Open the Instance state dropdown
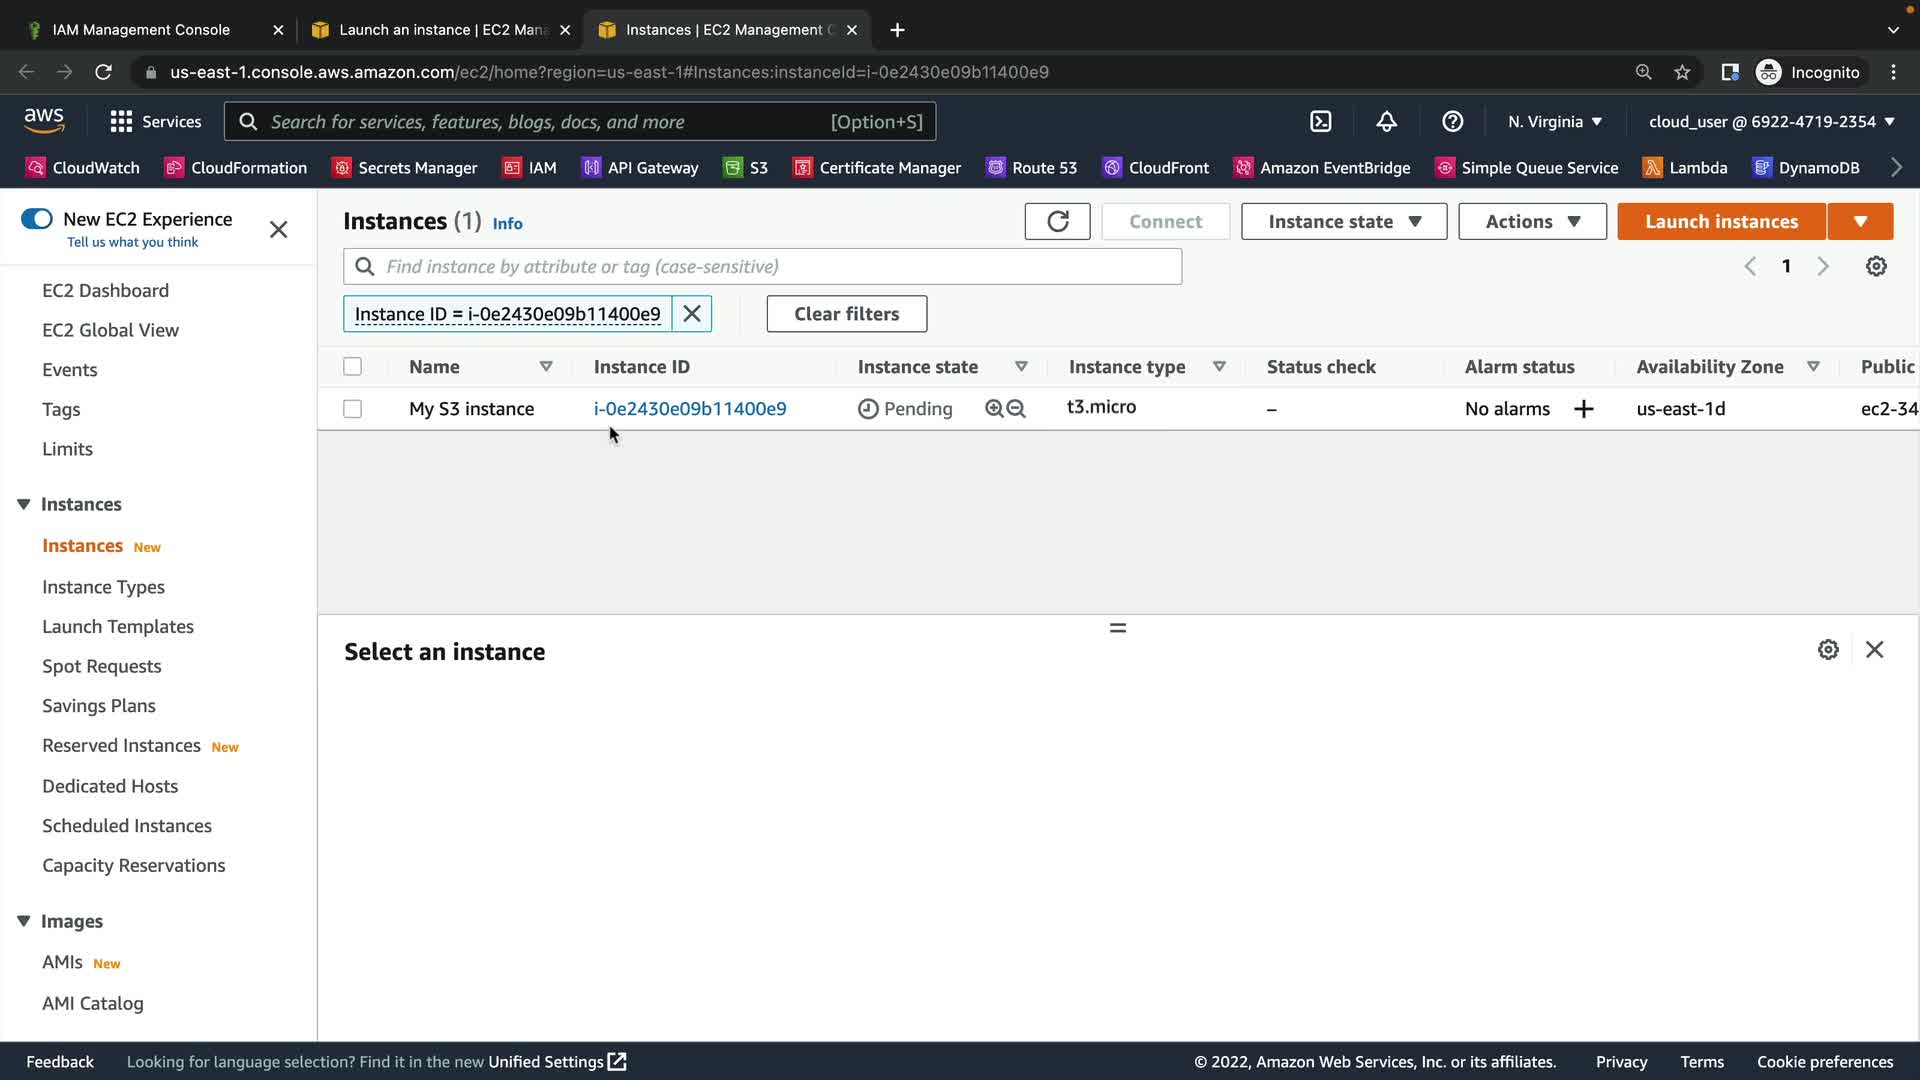 pyautogui.click(x=1343, y=221)
